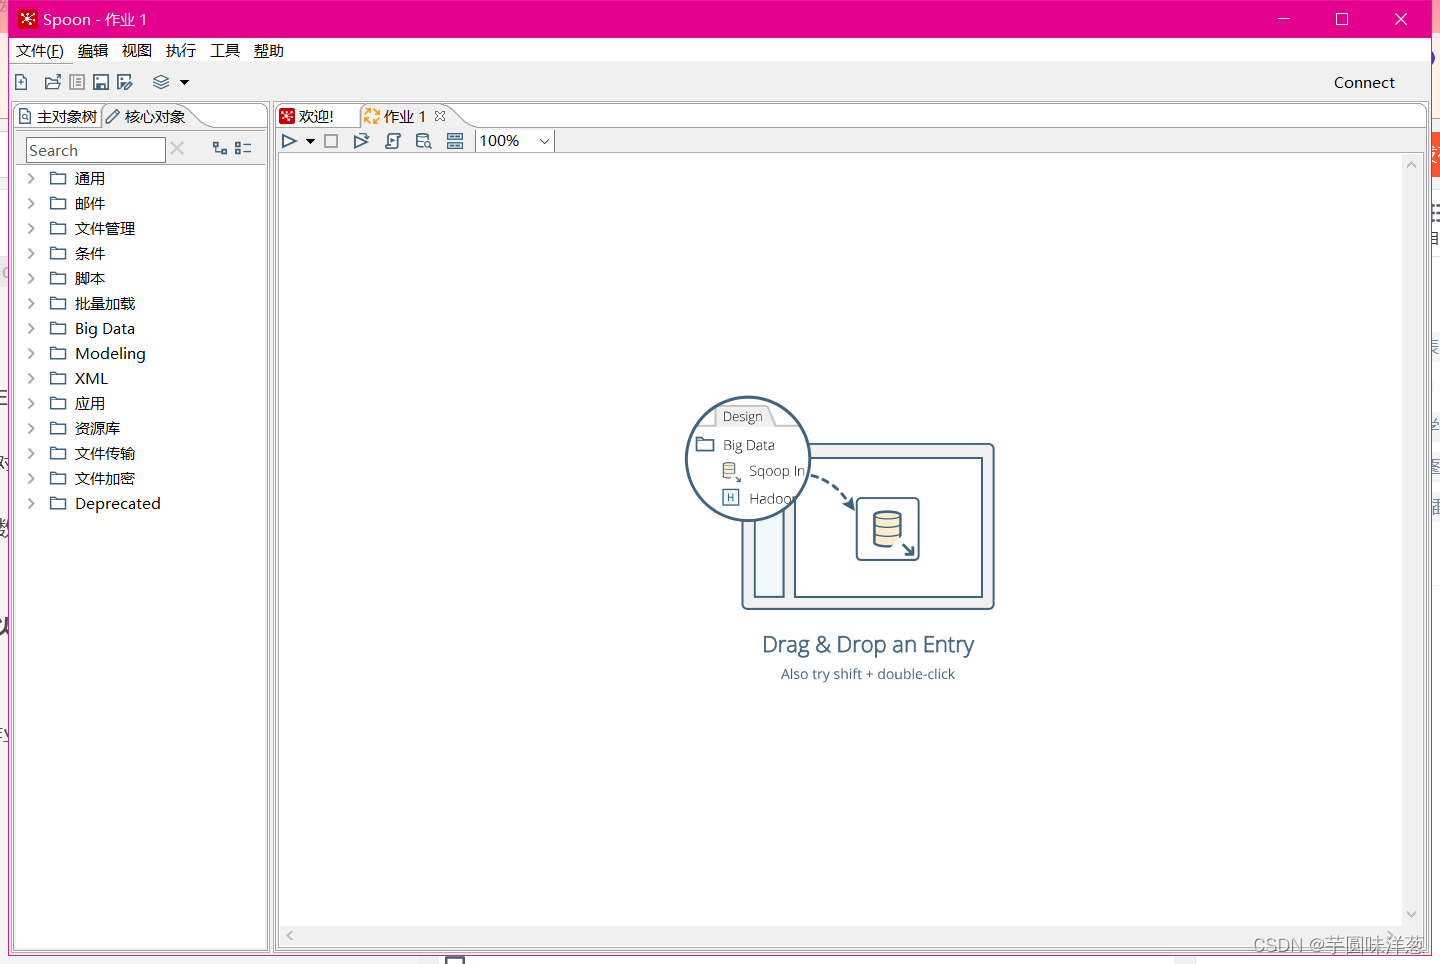Image resolution: width=1440 pixels, height=964 pixels.
Task: Click the expand all tree icon
Action: click(x=220, y=148)
